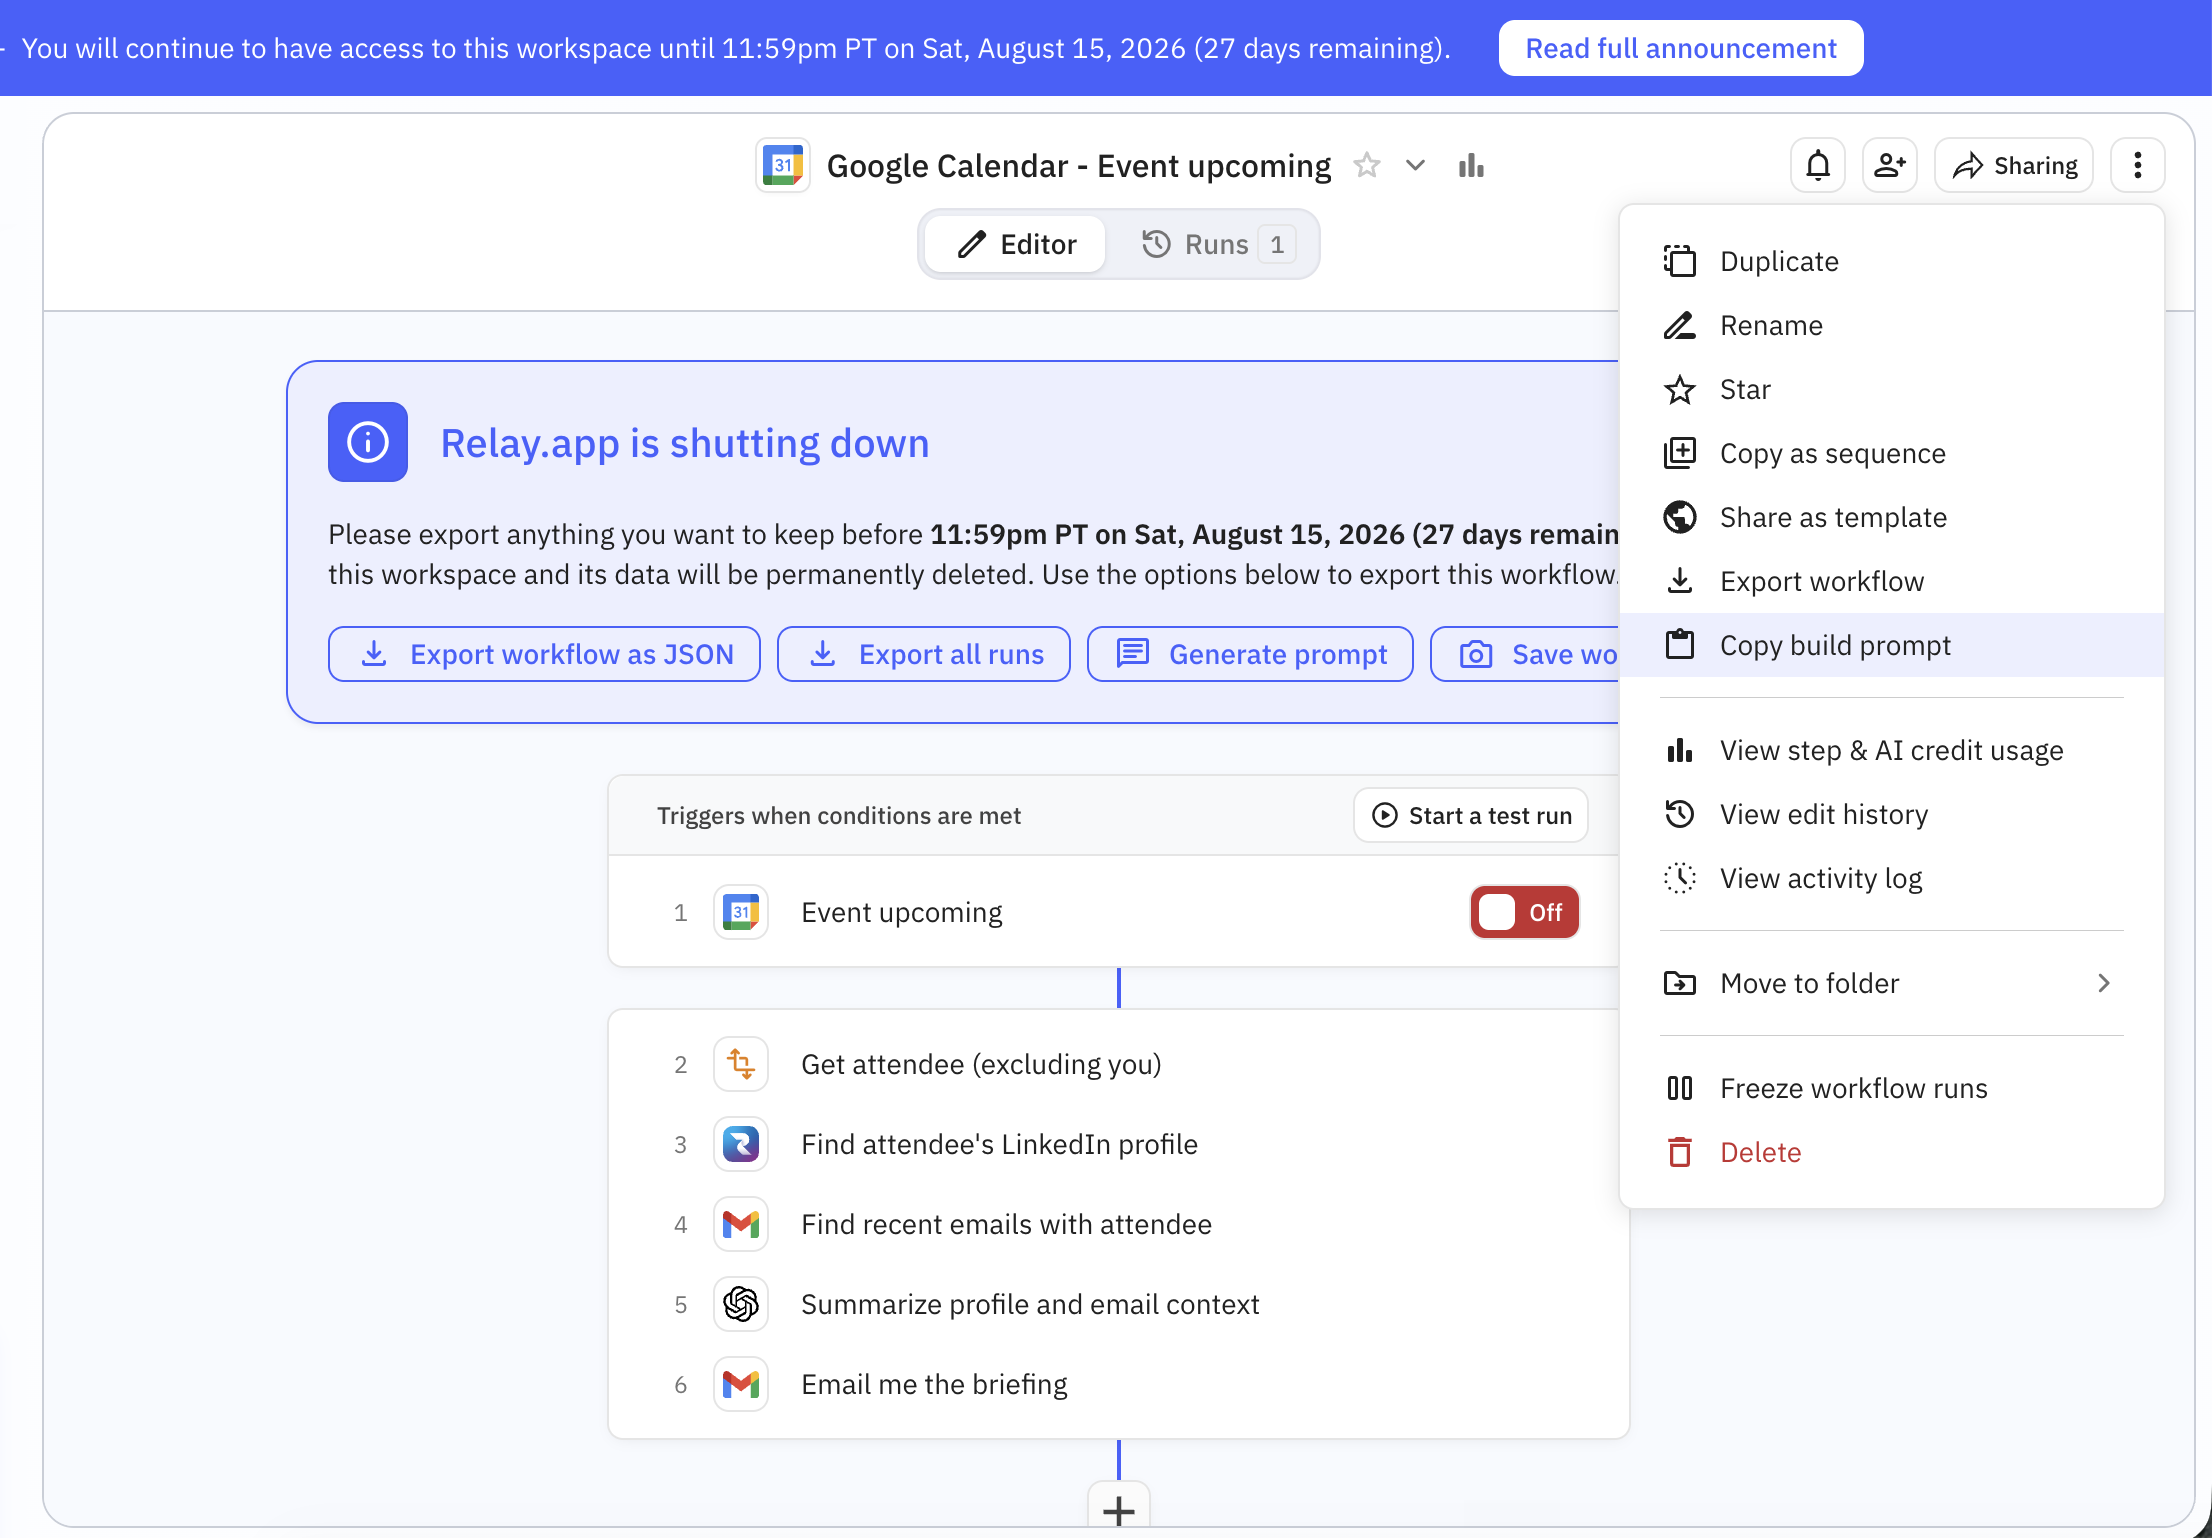Choose Copy build prompt menu item
The height and width of the screenshot is (1538, 2212).
1891,645
